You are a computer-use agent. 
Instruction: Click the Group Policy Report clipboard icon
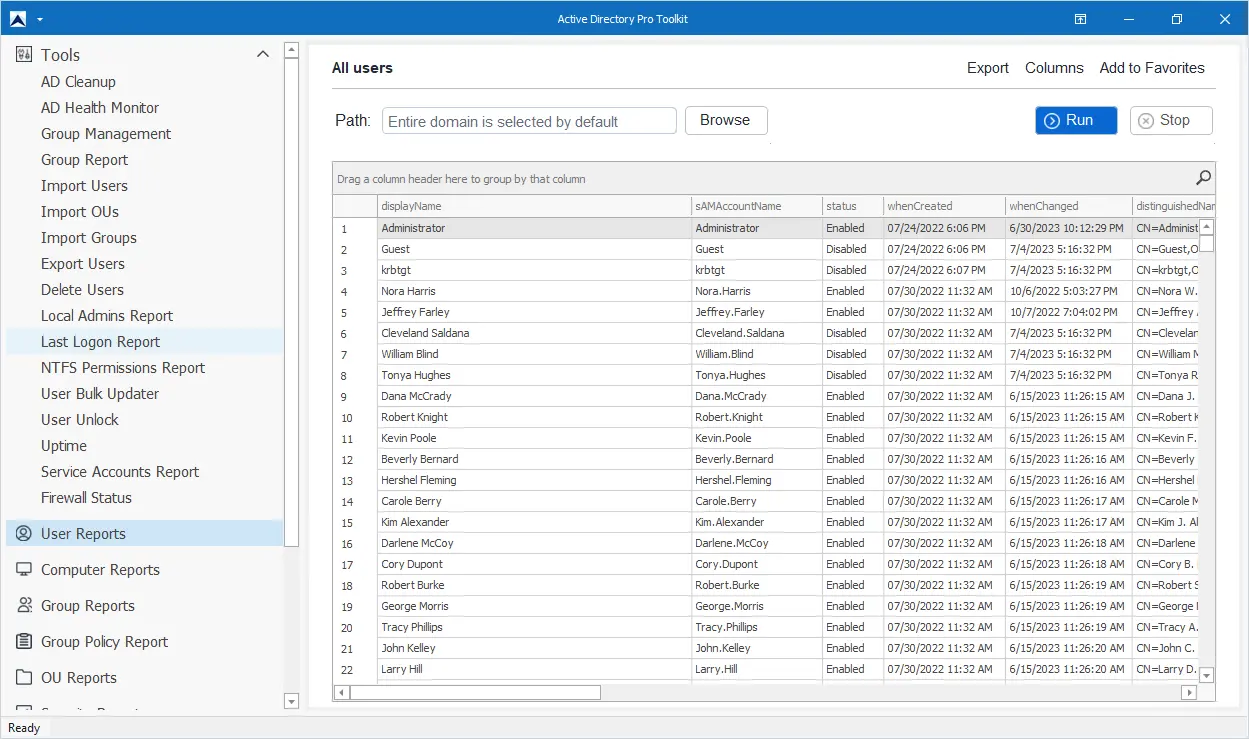click(24, 642)
